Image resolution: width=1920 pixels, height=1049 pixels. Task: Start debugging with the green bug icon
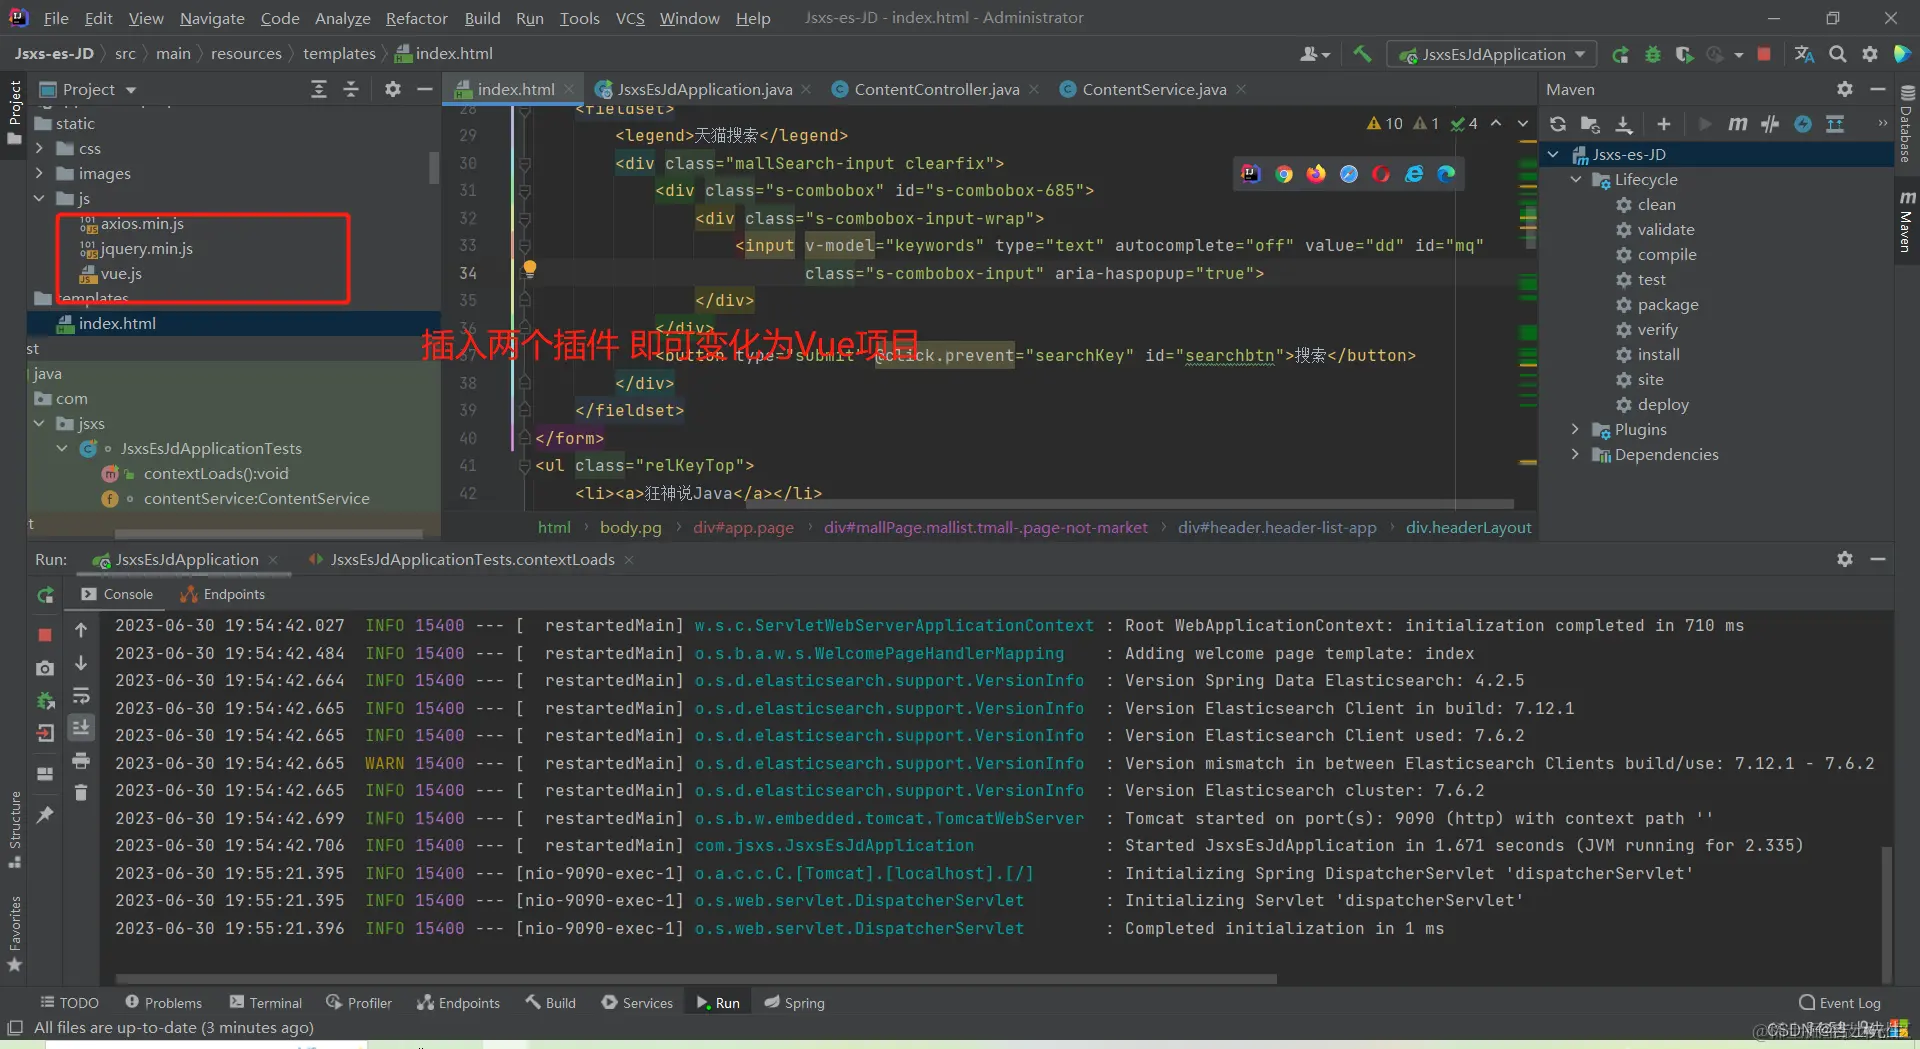coord(1653,54)
